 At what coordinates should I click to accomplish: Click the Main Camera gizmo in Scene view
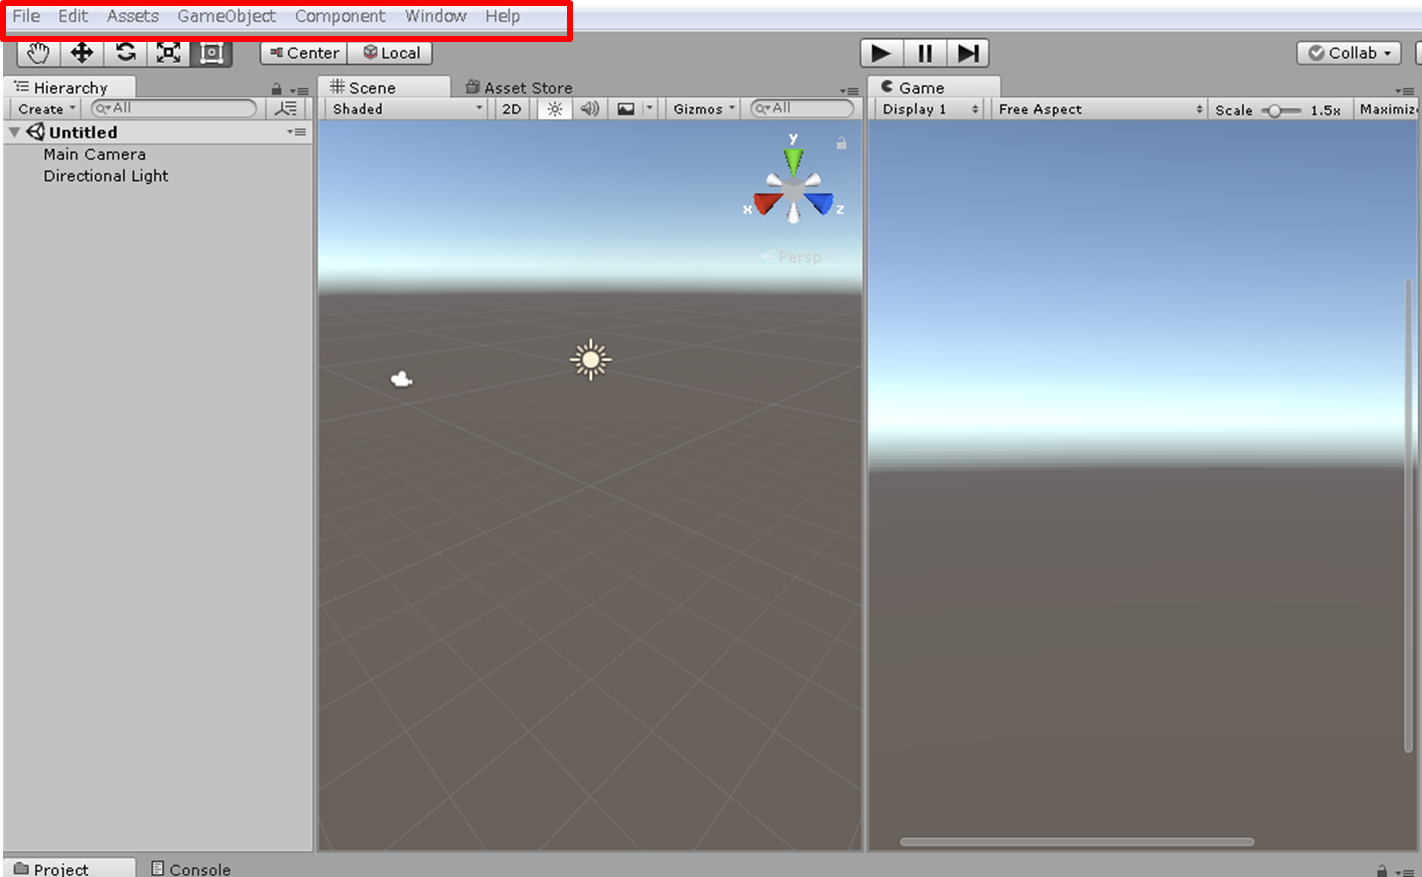point(401,379)
